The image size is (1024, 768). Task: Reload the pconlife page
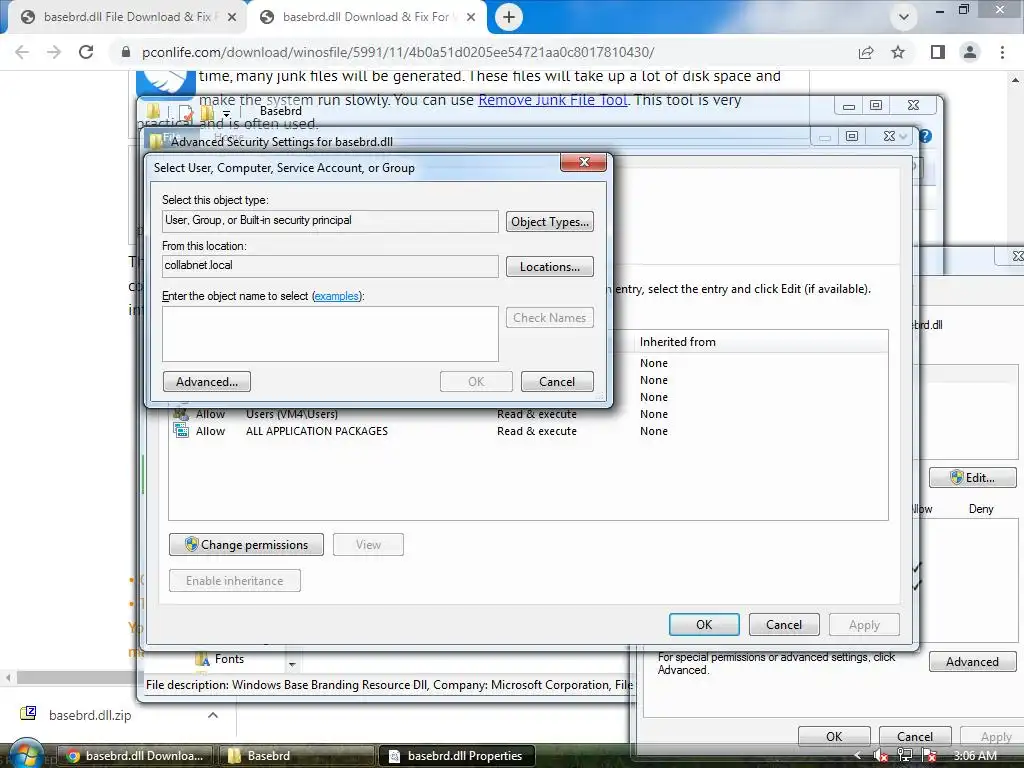[x=86, y=52]
